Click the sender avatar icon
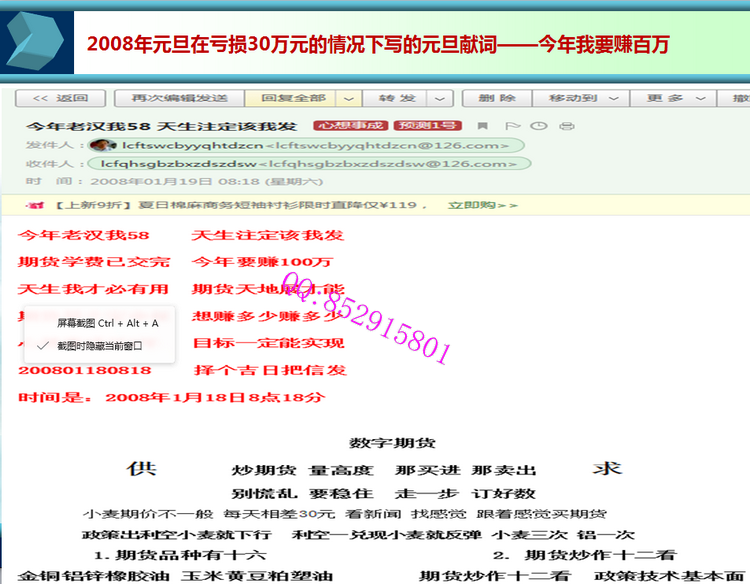Viewport: 750px width, 584px height. (98, 145)
